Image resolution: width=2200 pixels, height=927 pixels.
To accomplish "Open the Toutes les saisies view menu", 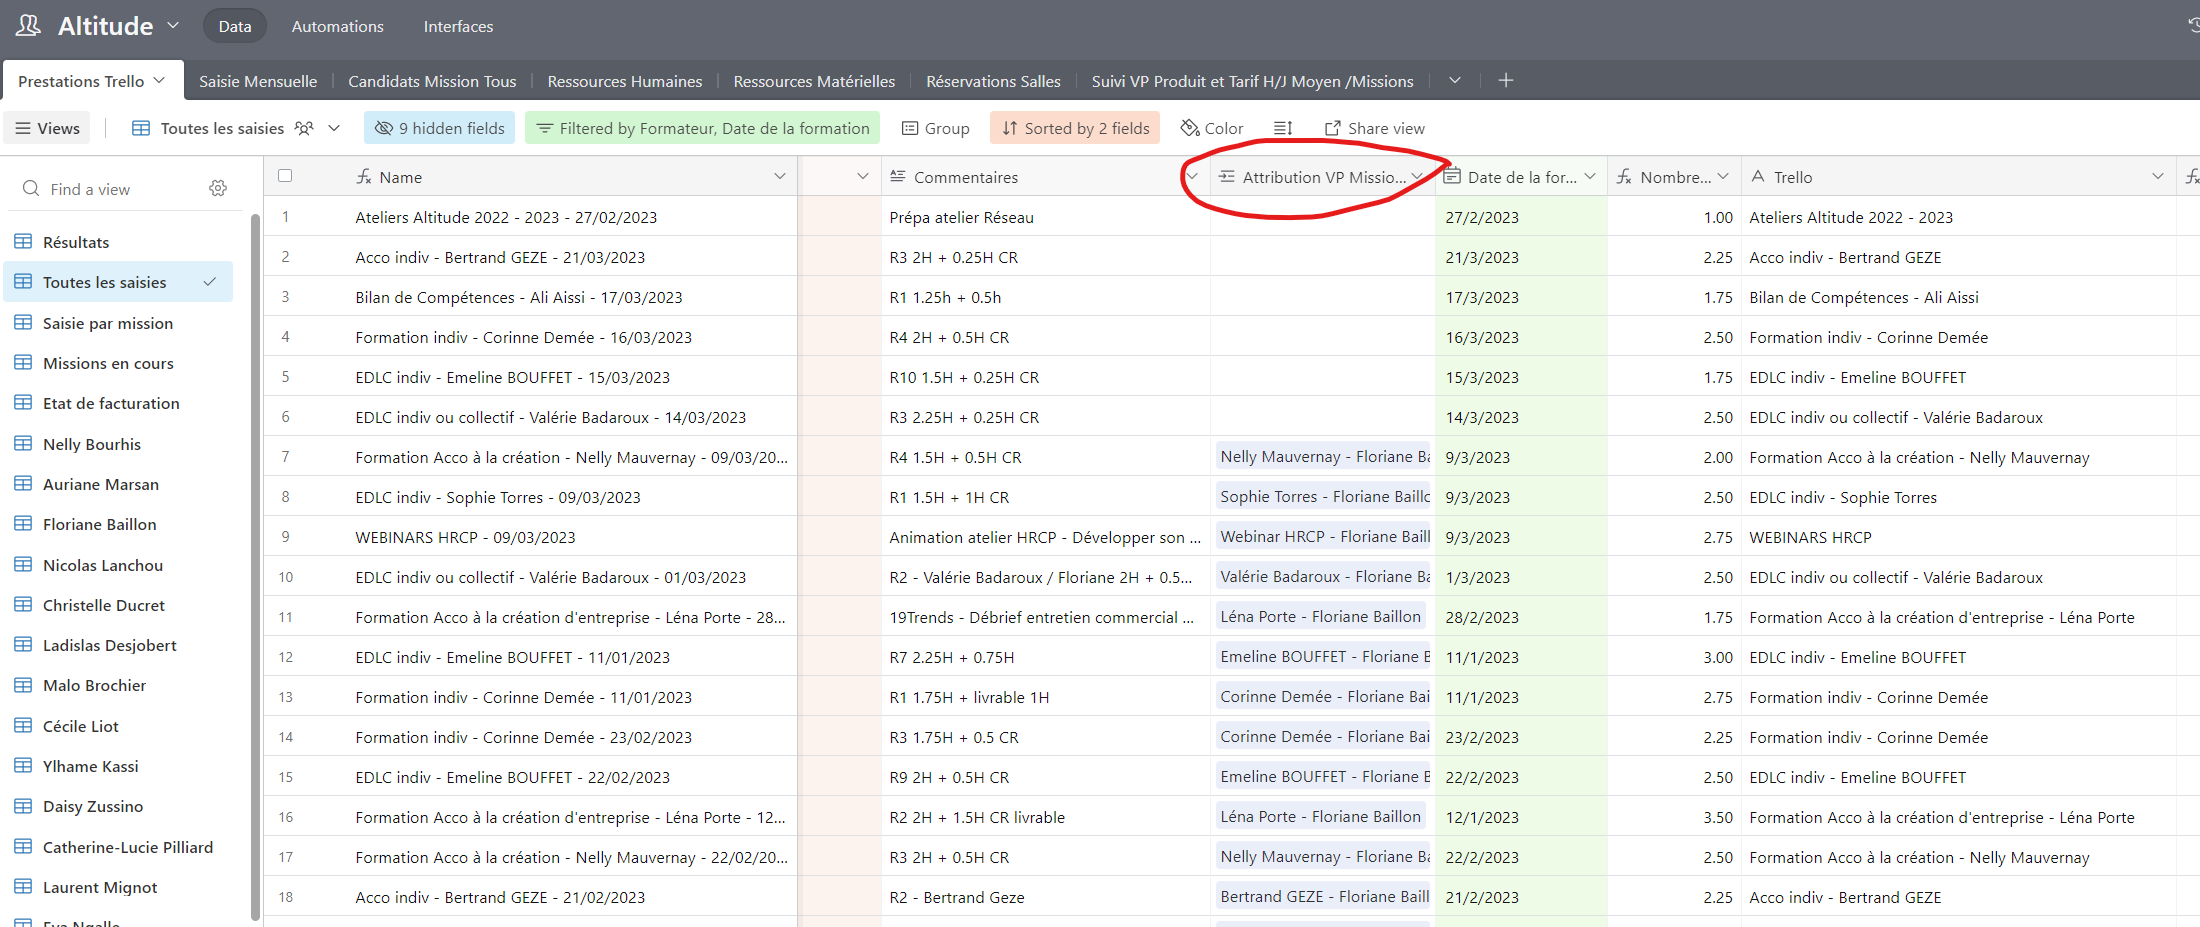I will click(x=334, y=128).
